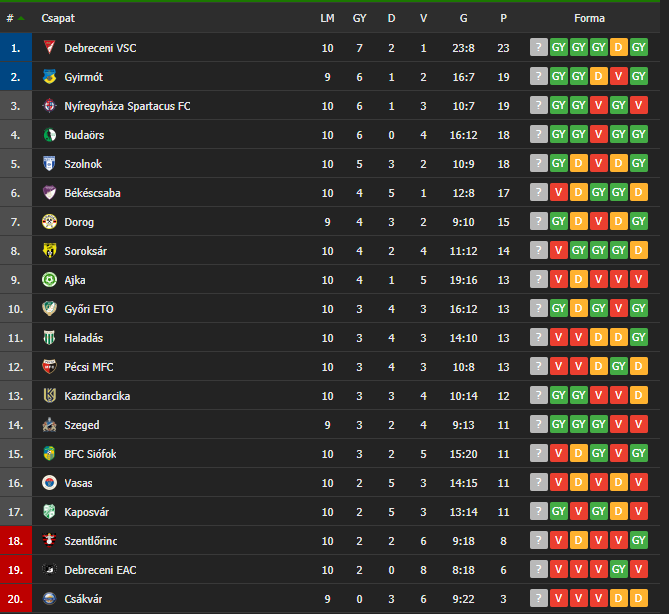Sort by the LM matches column header
Viewport: 669px width, 614px height.
[327, 18]
